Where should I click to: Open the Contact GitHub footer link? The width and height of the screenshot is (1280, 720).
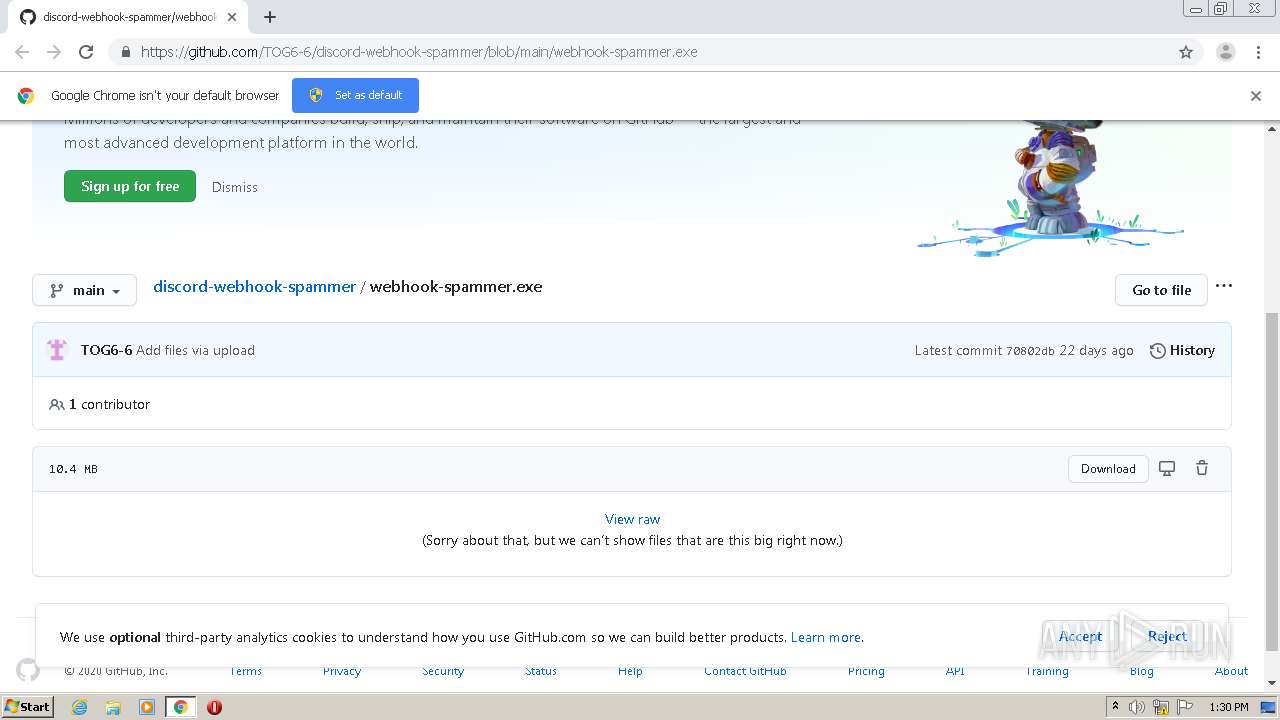(745, 671)
